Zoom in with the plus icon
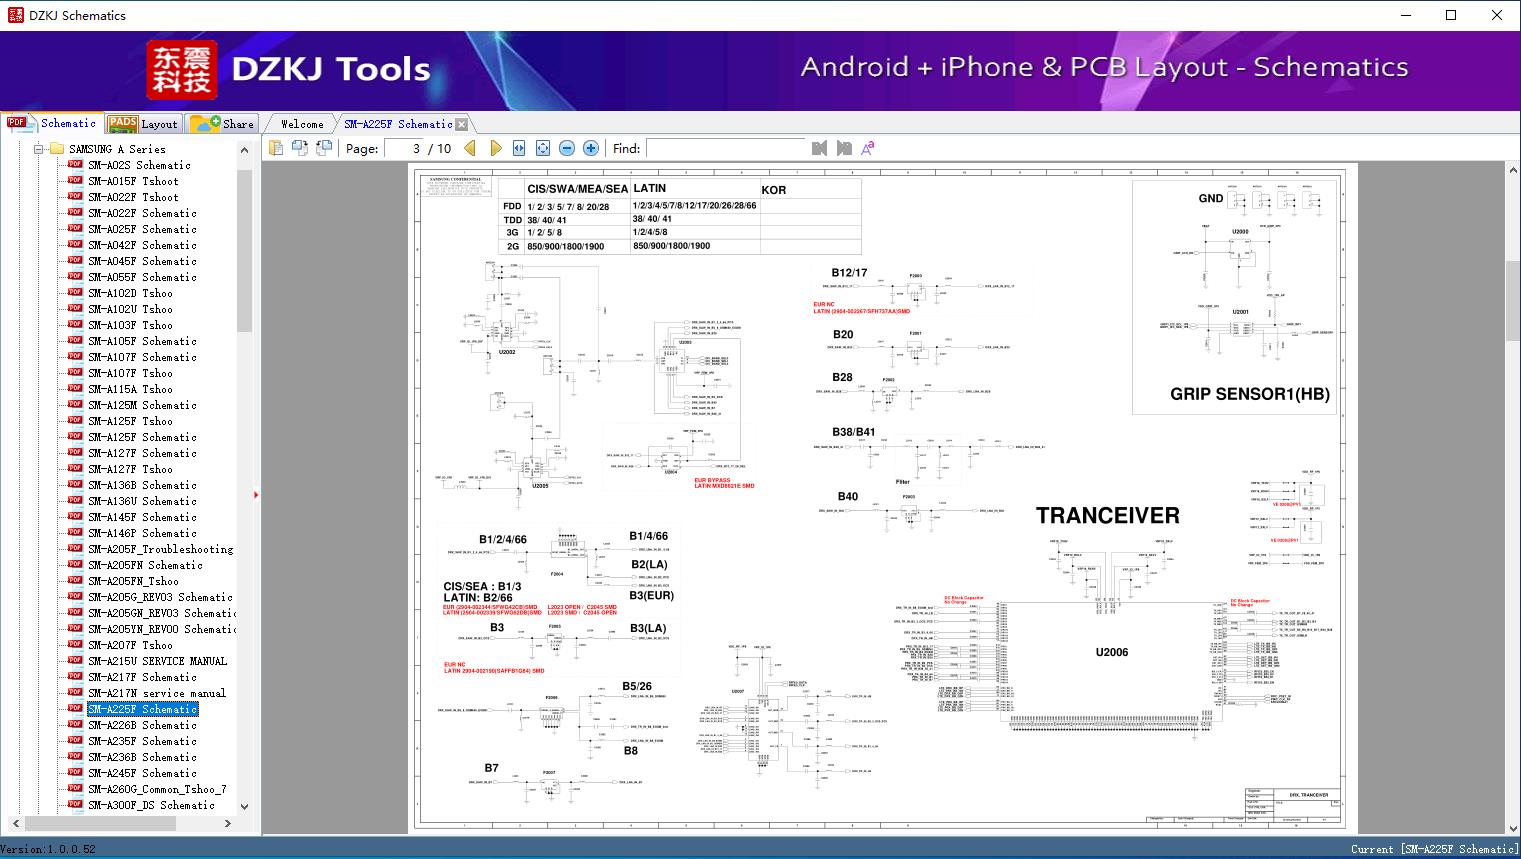Viewport: 1521px width, 859px height. [x=591, y=148]
